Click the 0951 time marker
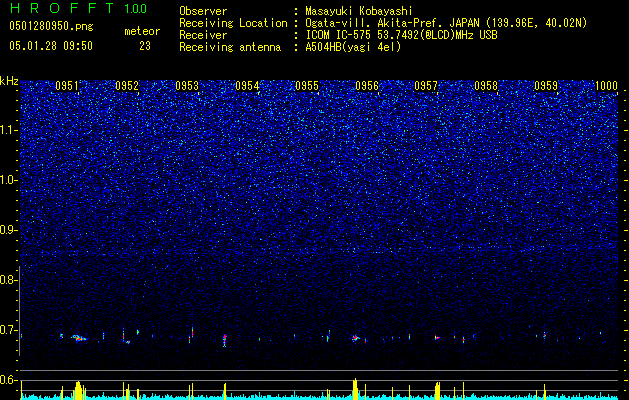629x400 pixels. (x=67, y=85)
